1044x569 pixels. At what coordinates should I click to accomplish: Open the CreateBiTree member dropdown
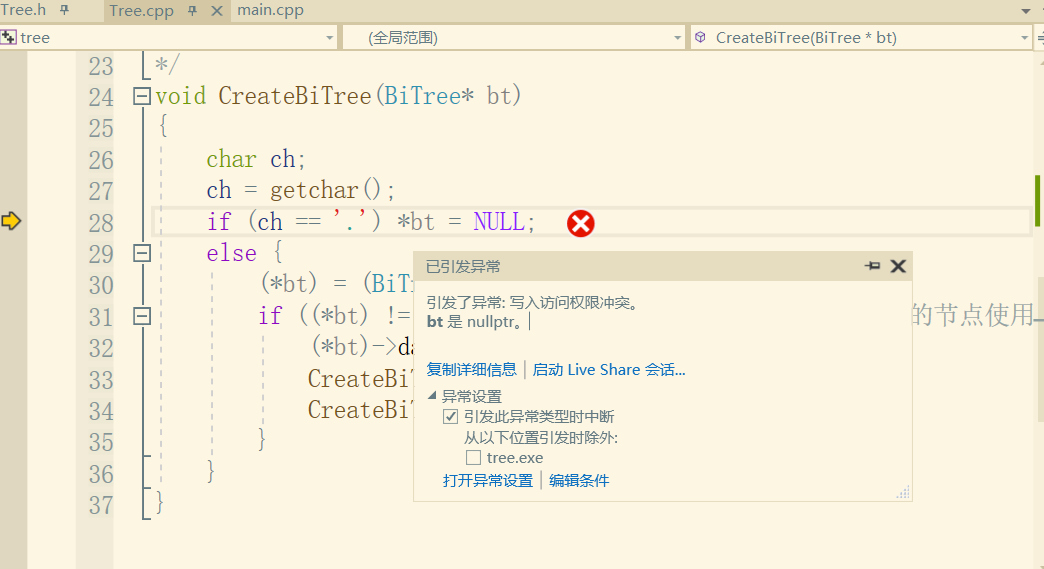[x=1025, y=38]
